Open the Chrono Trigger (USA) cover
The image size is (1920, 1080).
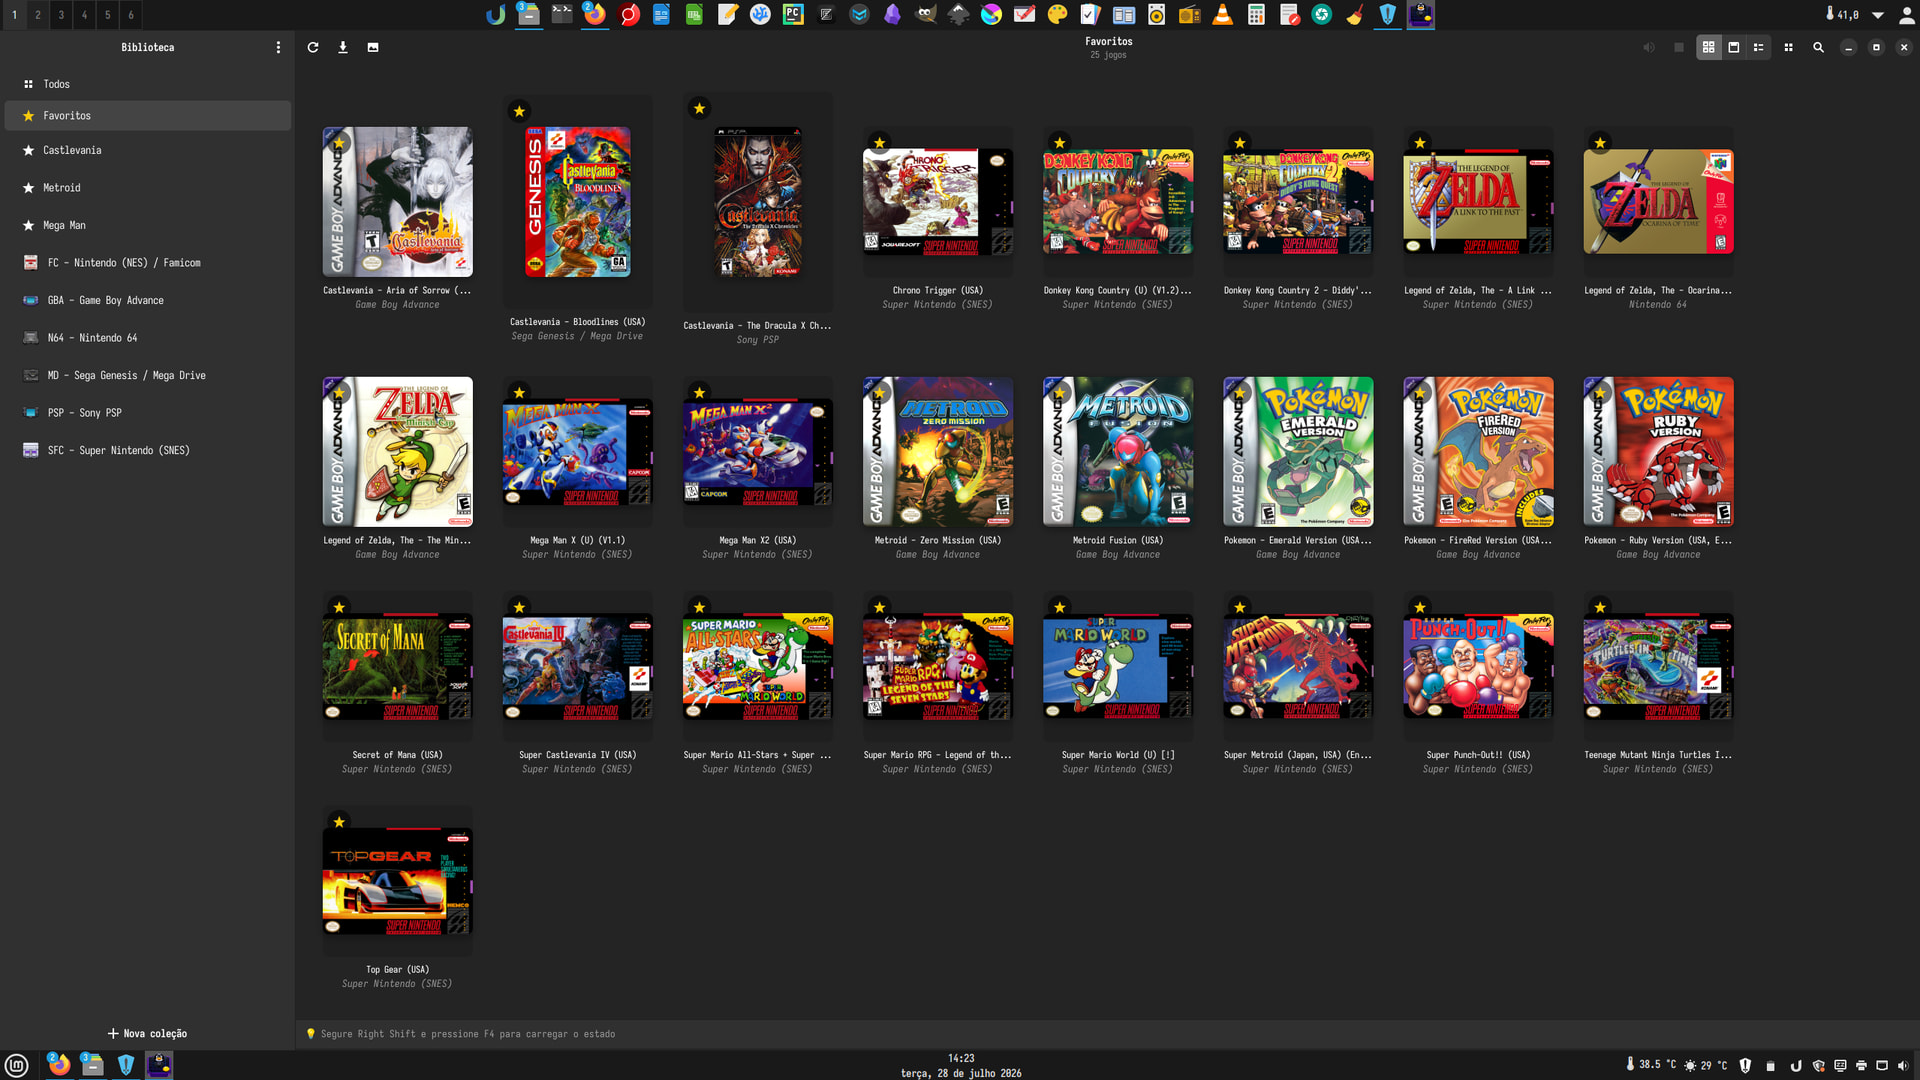coord(938,201)
